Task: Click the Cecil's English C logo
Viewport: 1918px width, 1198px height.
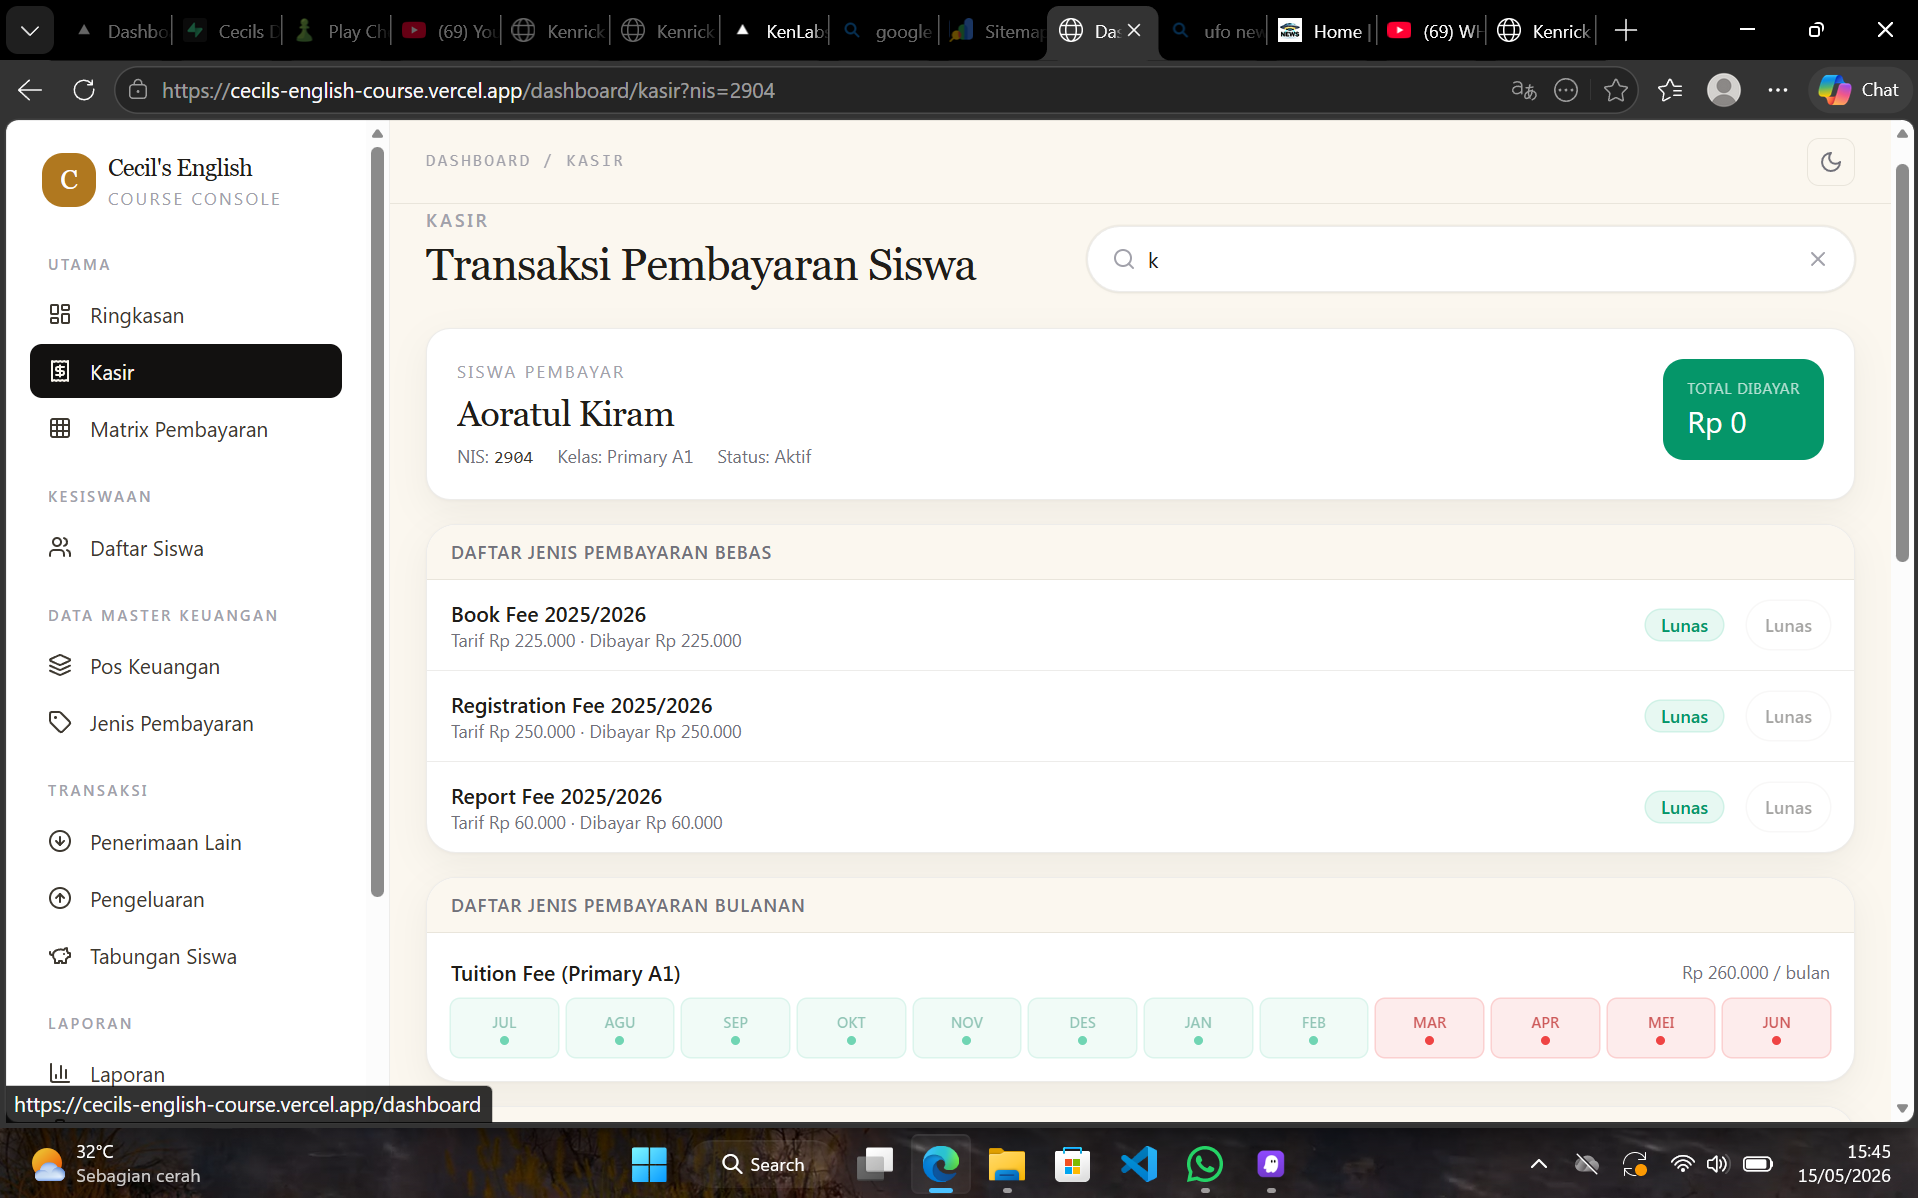Action: [x=69, y=180]
